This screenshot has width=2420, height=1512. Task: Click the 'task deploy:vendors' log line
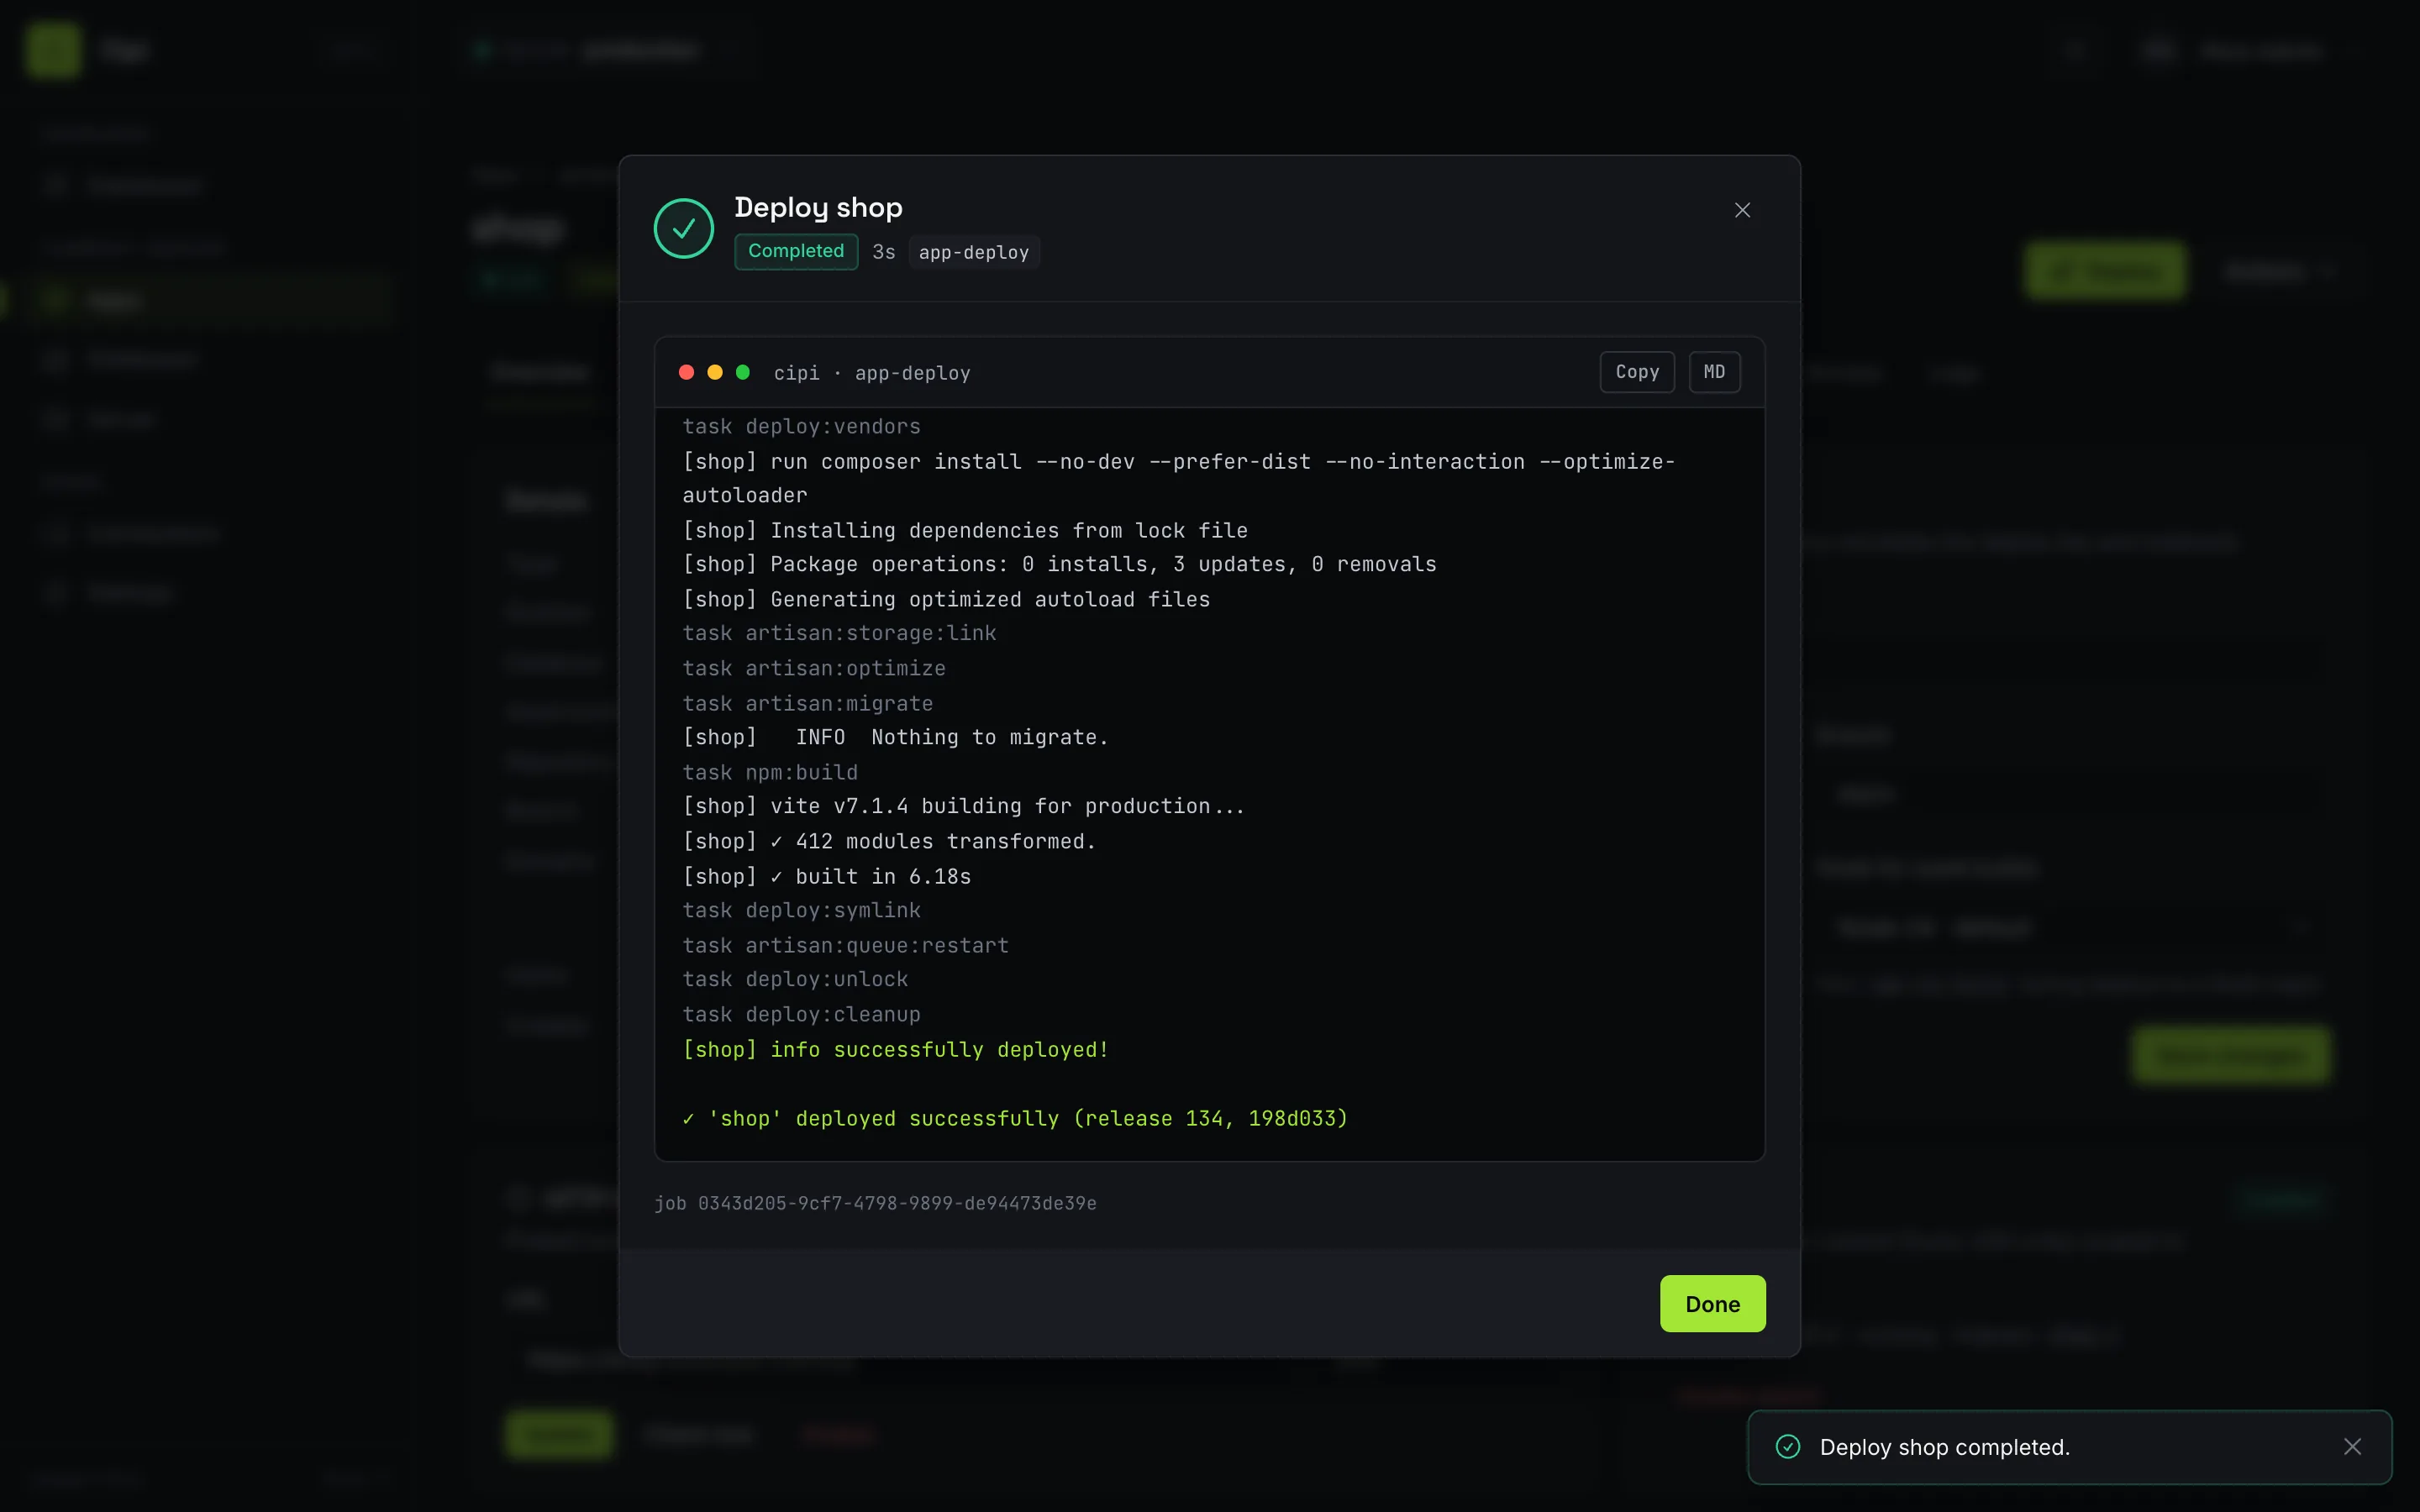801,426
